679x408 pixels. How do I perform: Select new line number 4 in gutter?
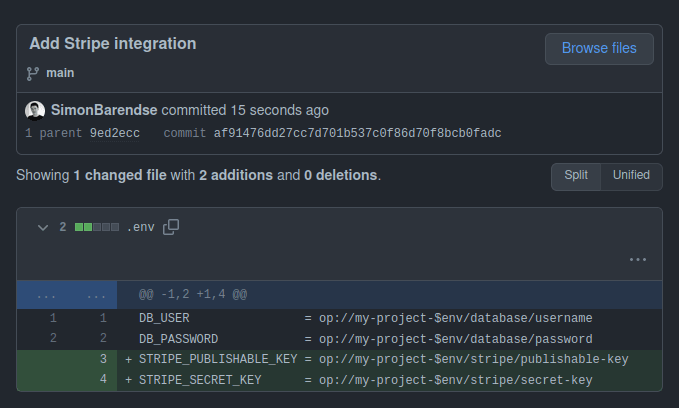click(103, 379)
